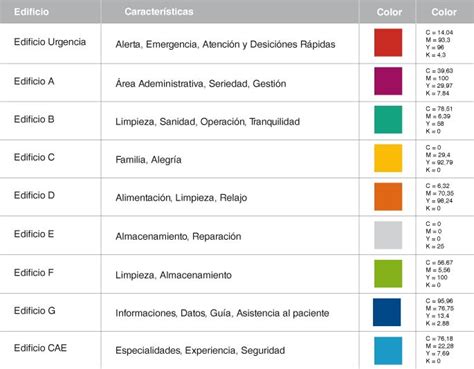Select 'Alimentación, Limpieza, Relajo' text
The width and height of the screenshot is (474, 369).
pyautogui.click(x=181, y=198)
